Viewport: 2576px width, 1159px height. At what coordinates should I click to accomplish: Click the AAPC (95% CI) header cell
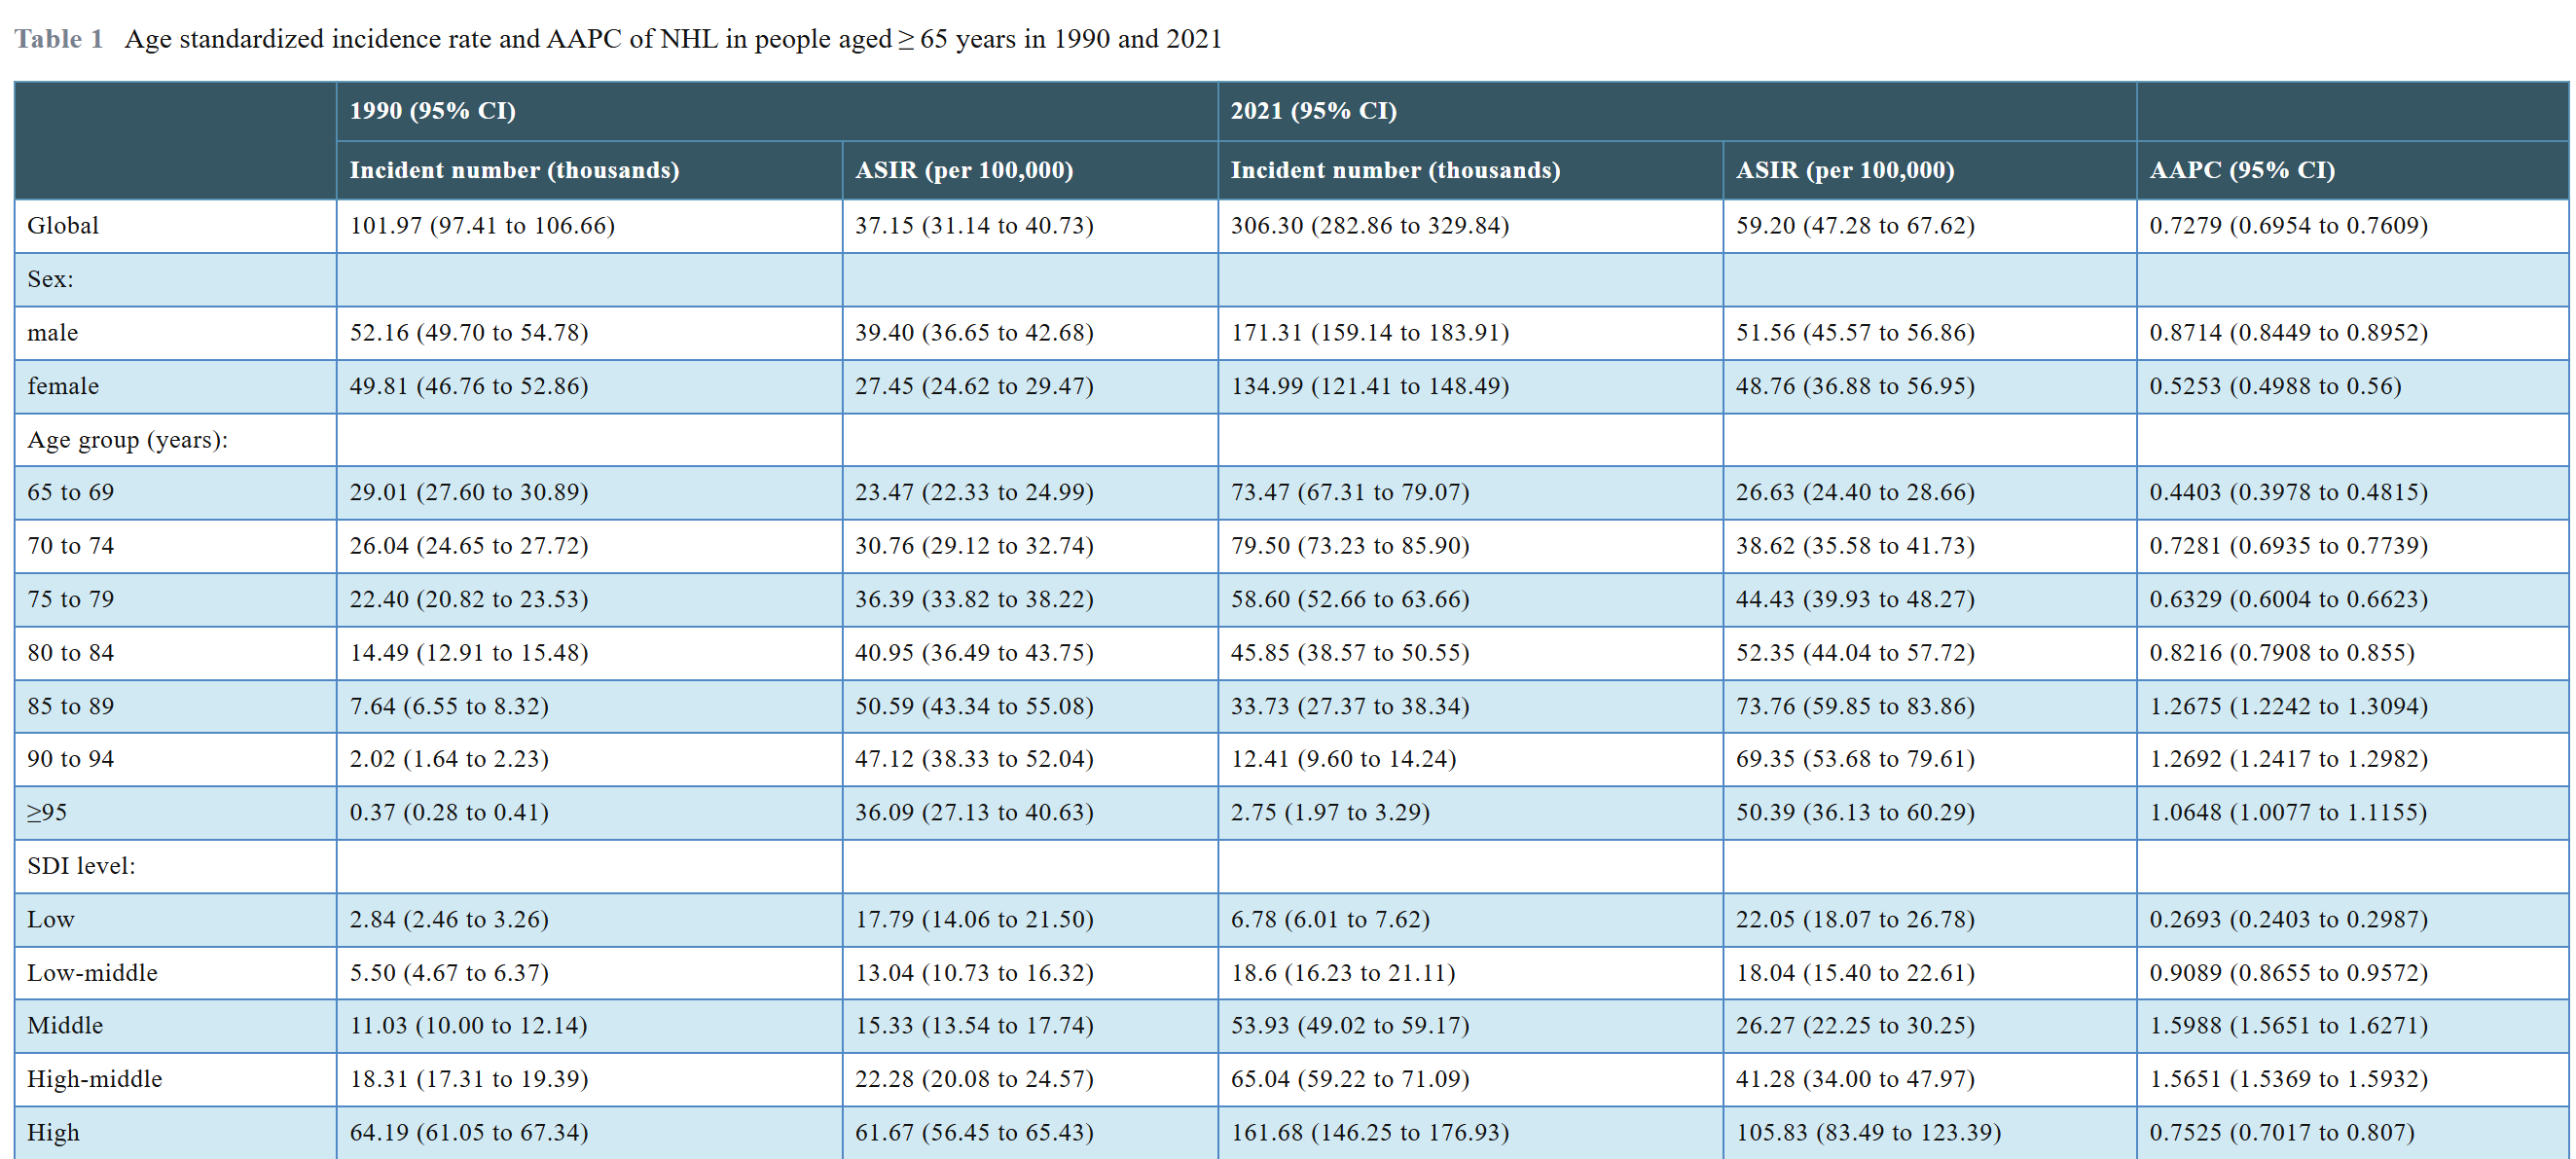(x=2241, y=170)
